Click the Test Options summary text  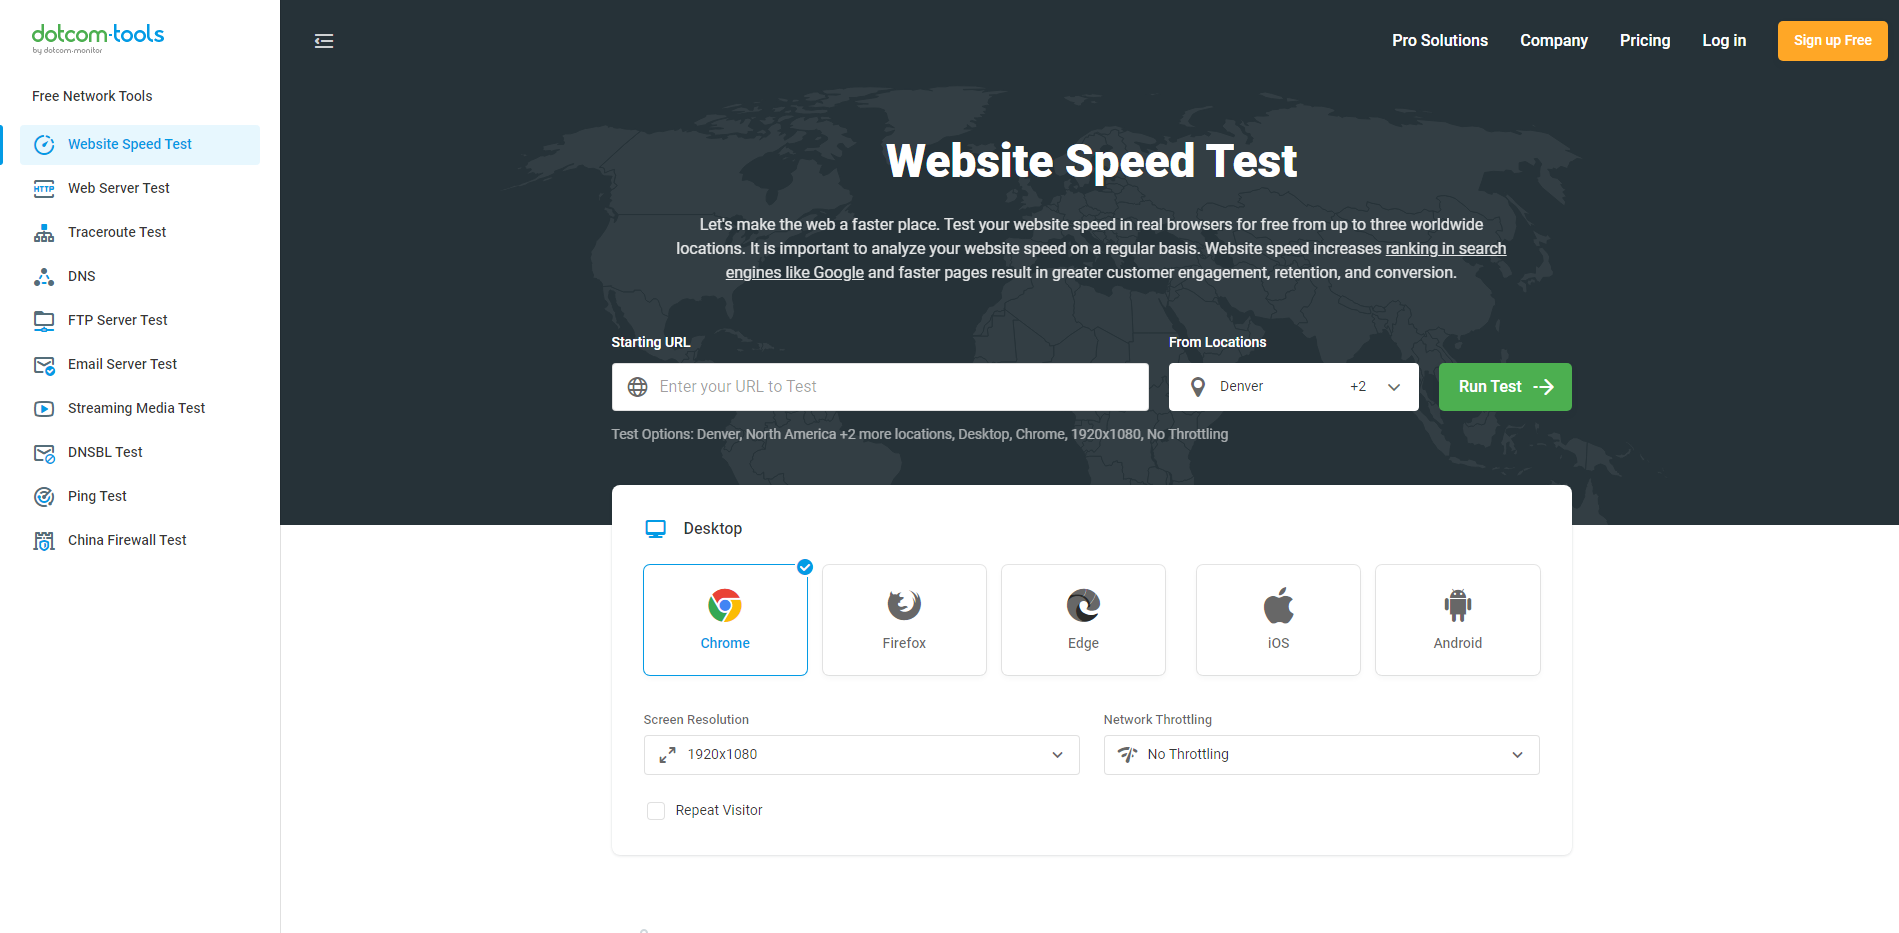pos(920,435)
